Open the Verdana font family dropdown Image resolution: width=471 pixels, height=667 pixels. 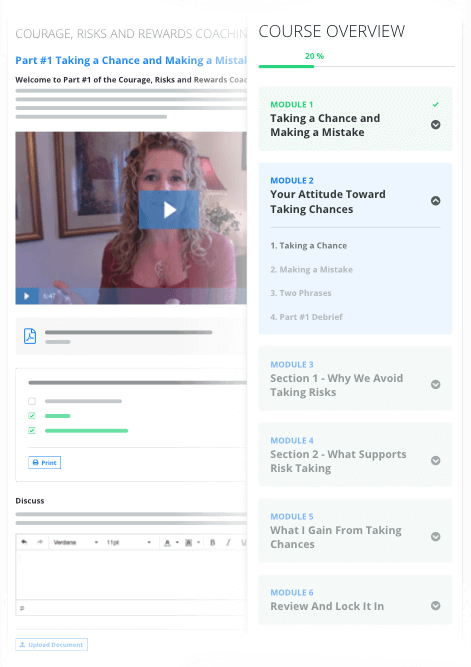tap(75, 542)
